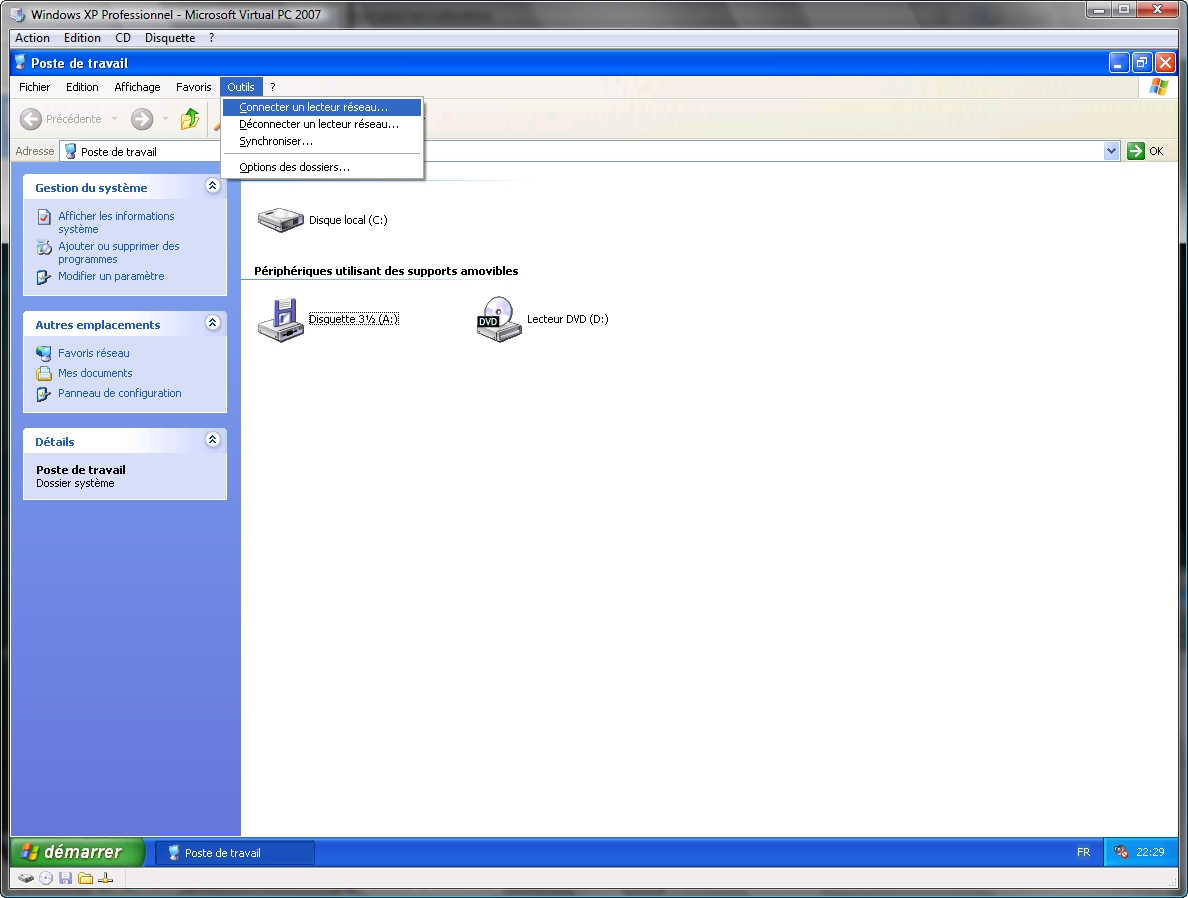1188x898 pixels.
Task: Open the Affichage menu
Action: coord(137,87)
